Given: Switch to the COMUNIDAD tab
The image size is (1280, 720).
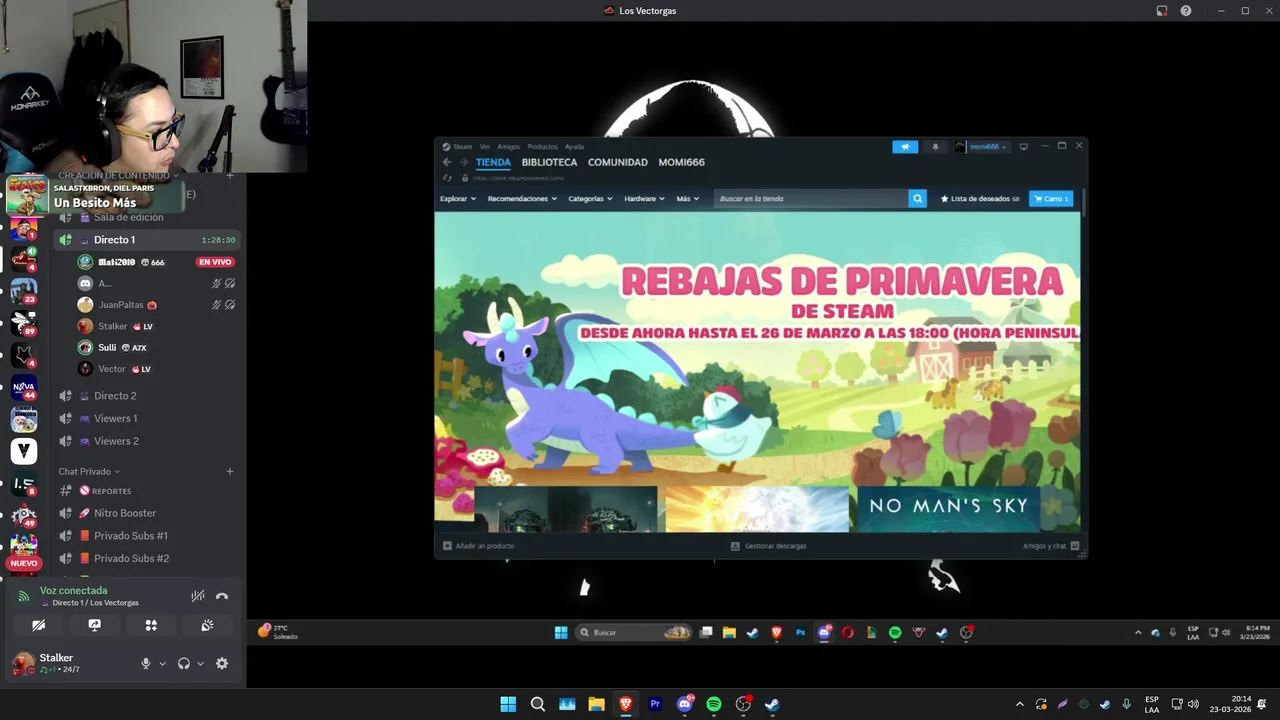Looking at the screenshot, I should click(x=617, y=162).
